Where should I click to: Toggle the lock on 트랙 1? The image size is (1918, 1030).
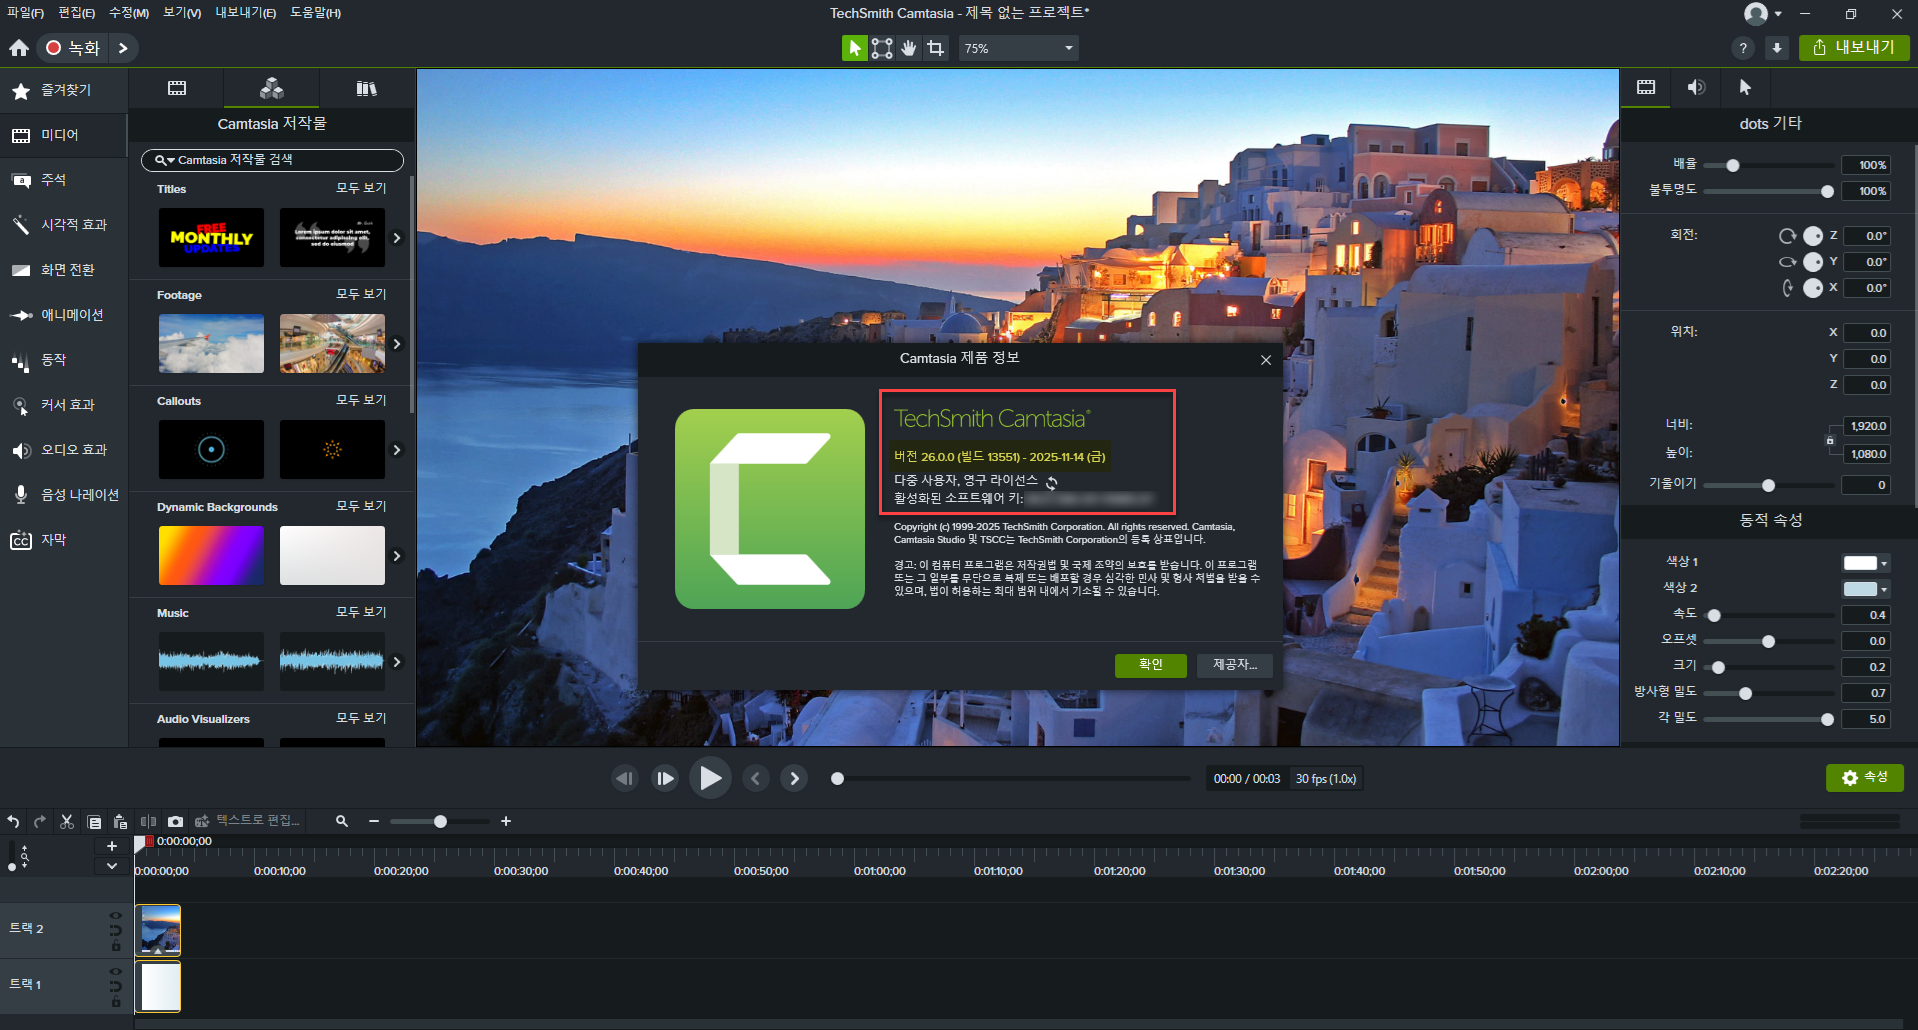coord(115,1002)
